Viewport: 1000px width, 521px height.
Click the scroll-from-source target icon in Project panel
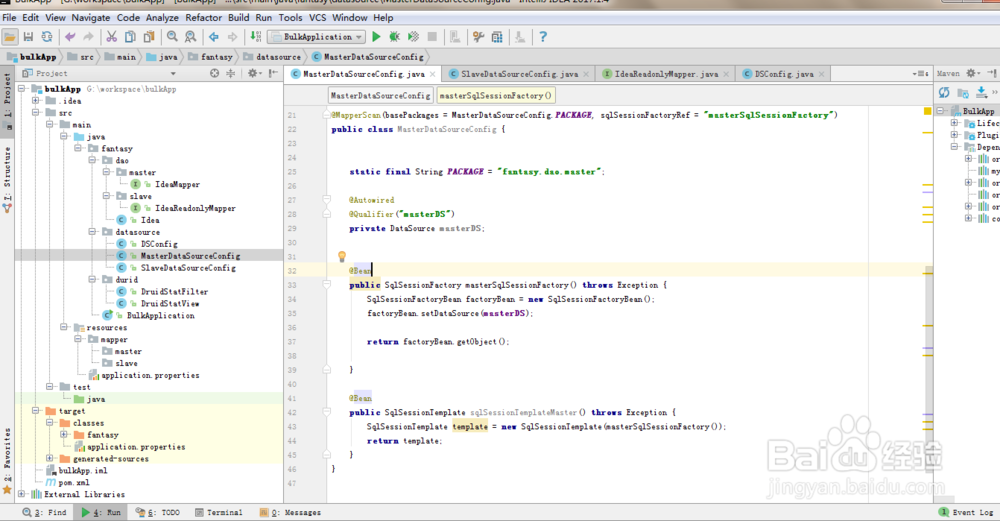pos(214,73)
